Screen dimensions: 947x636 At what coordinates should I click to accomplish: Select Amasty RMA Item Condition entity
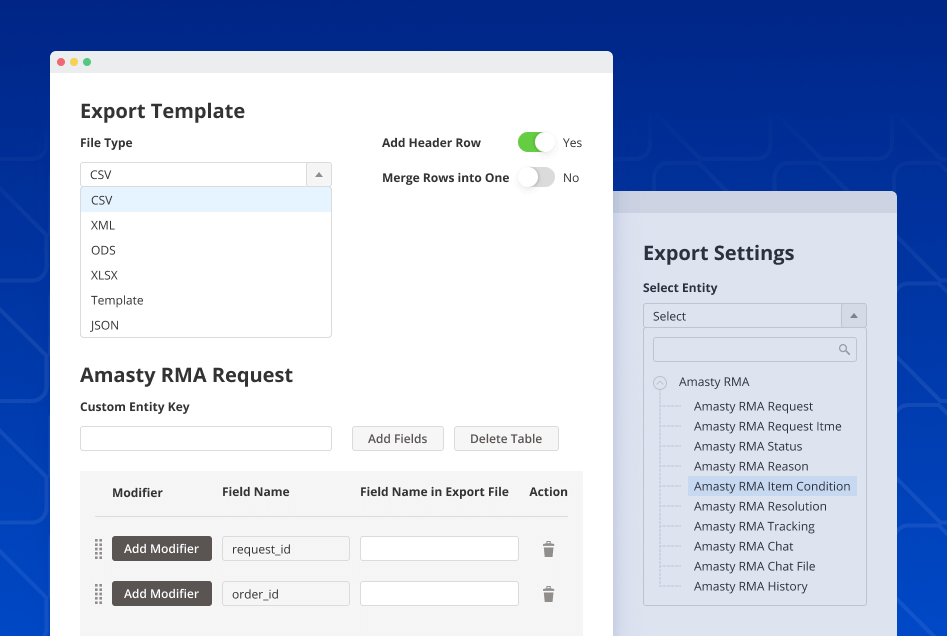click(x=771, y=486)
